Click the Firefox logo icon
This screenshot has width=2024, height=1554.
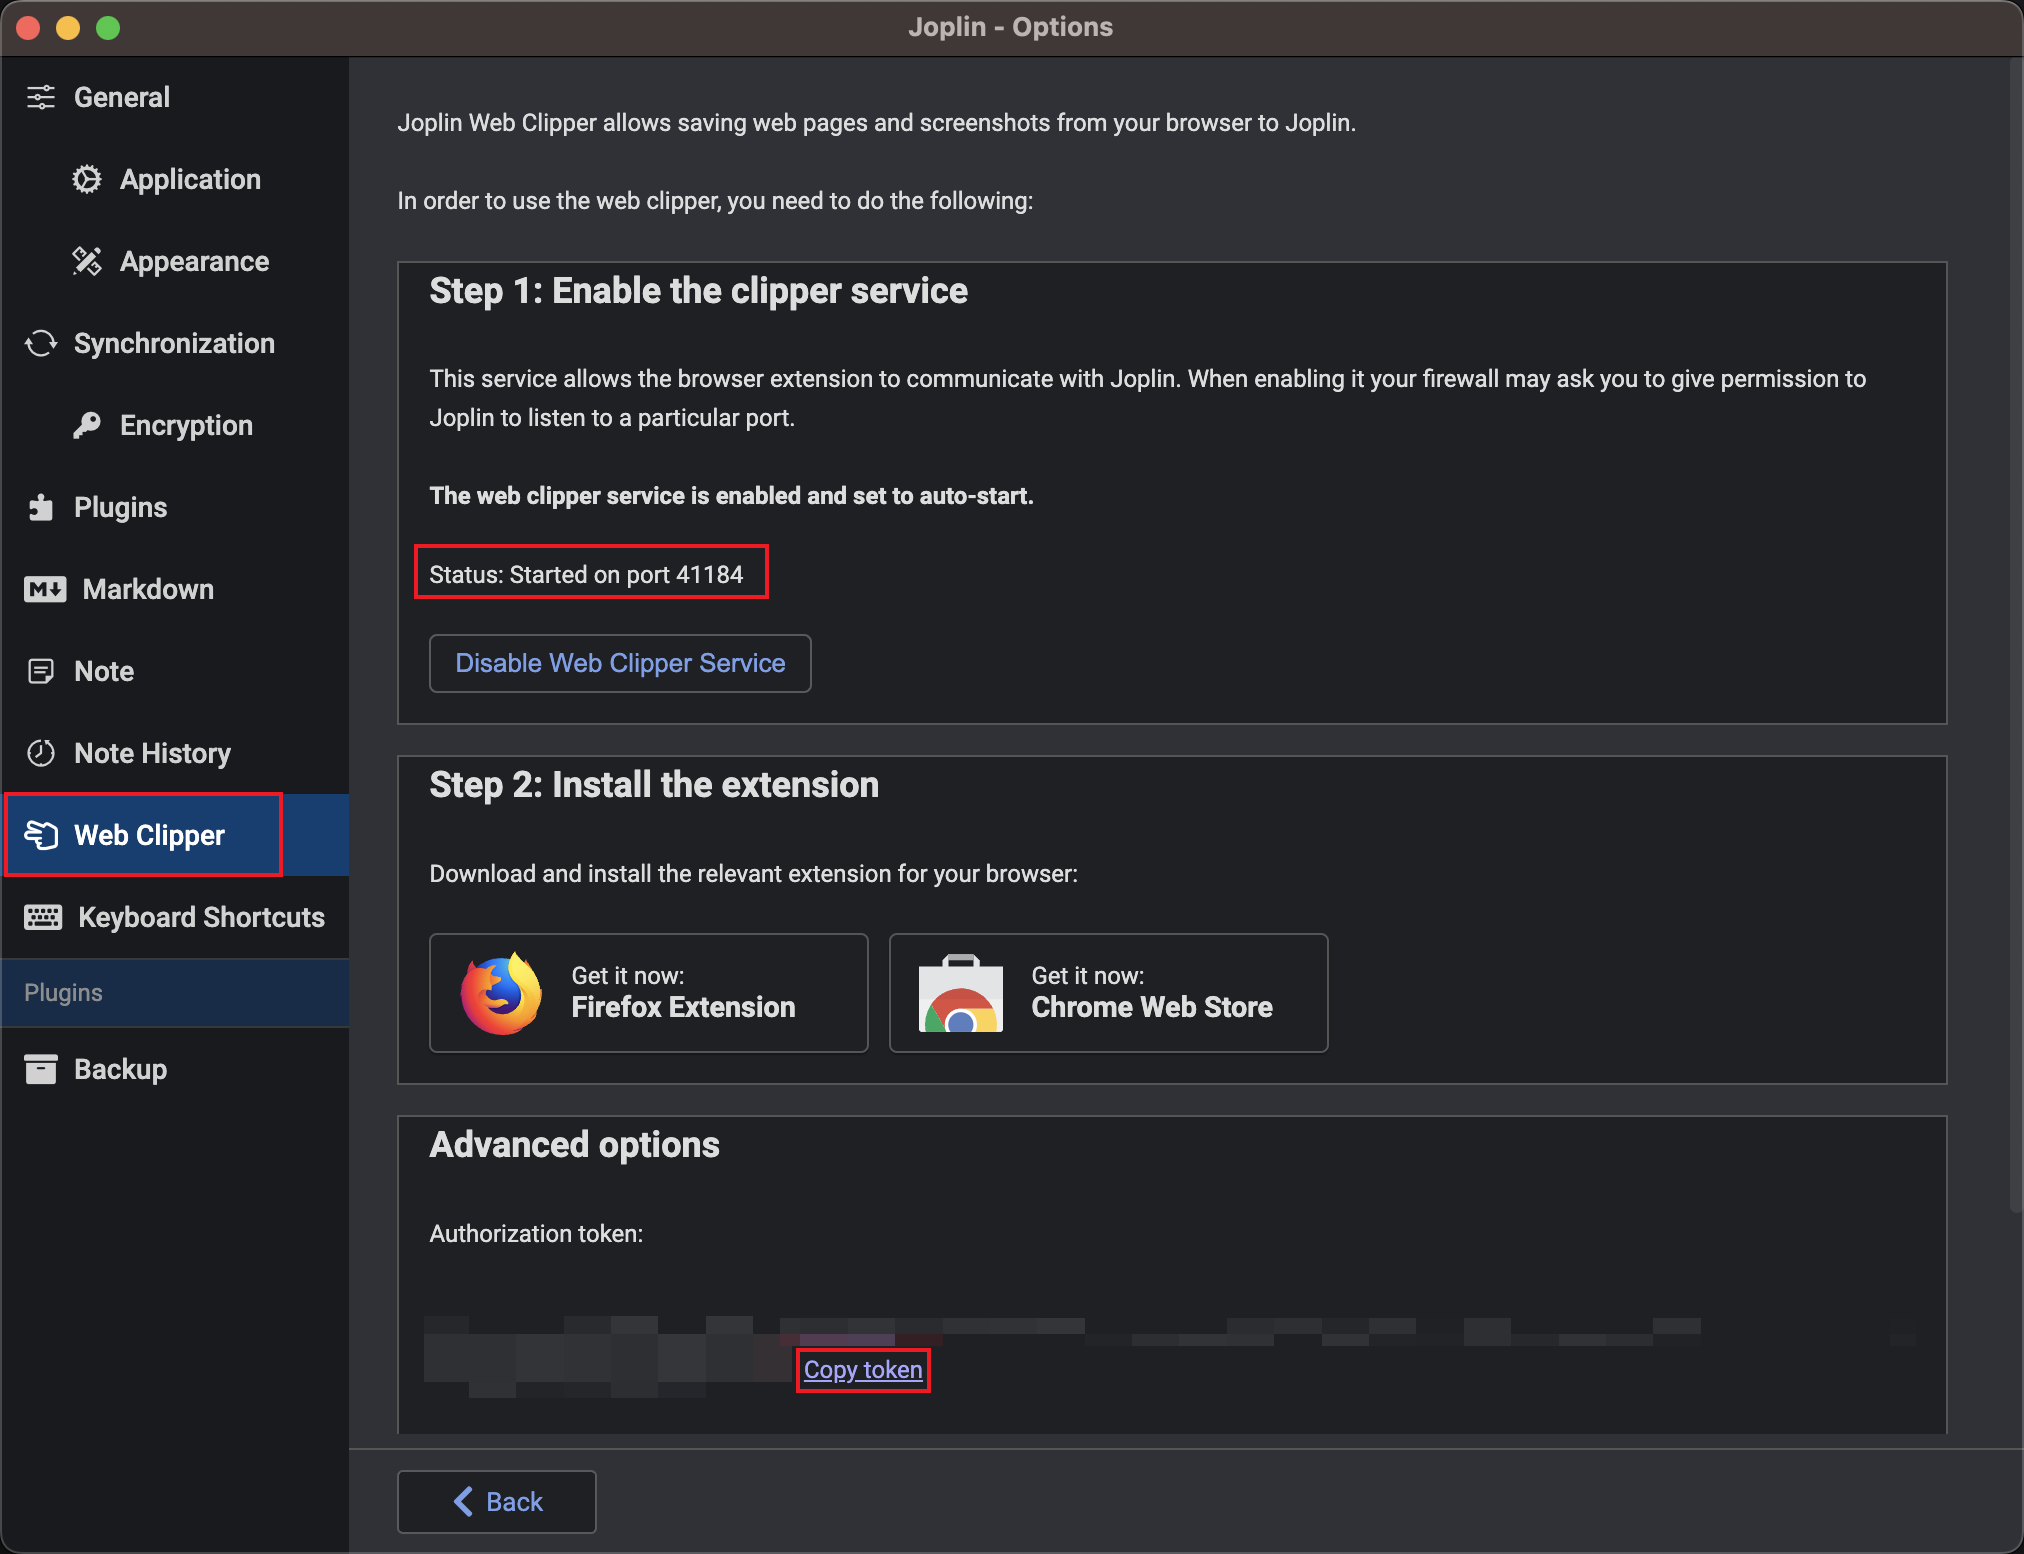[501, 993]
